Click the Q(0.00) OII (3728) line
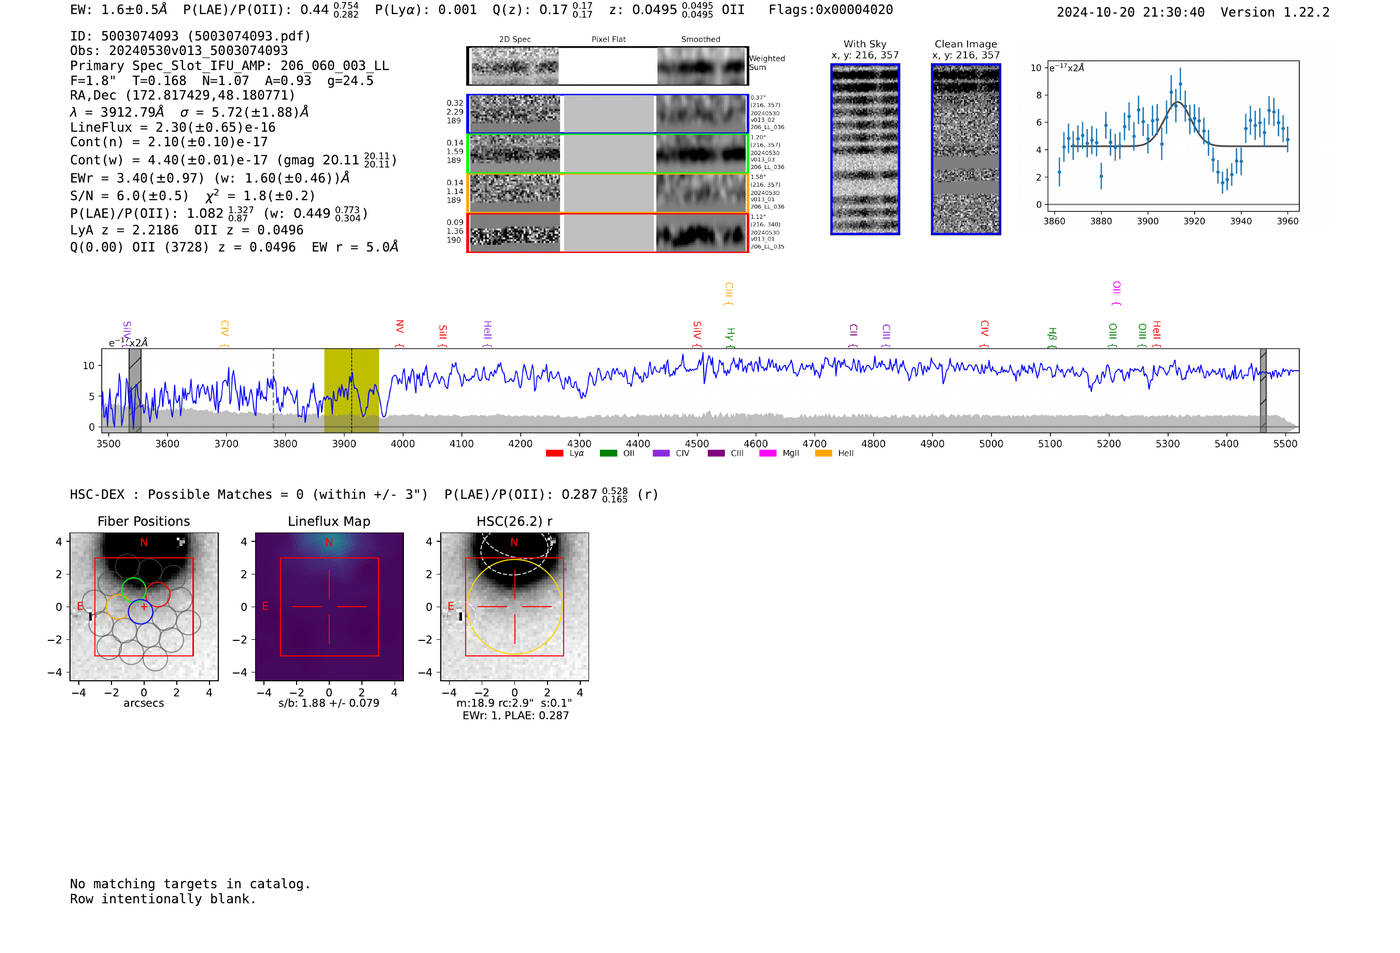Viewport: 1400px width, 953px height. (234, 247)
